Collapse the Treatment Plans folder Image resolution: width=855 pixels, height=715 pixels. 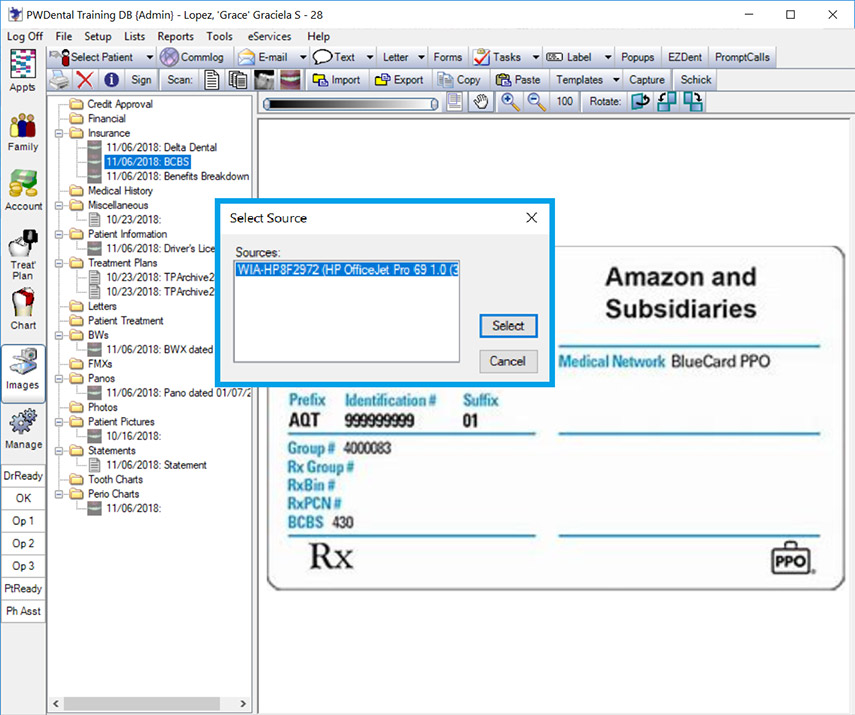[x=59, y=263]
